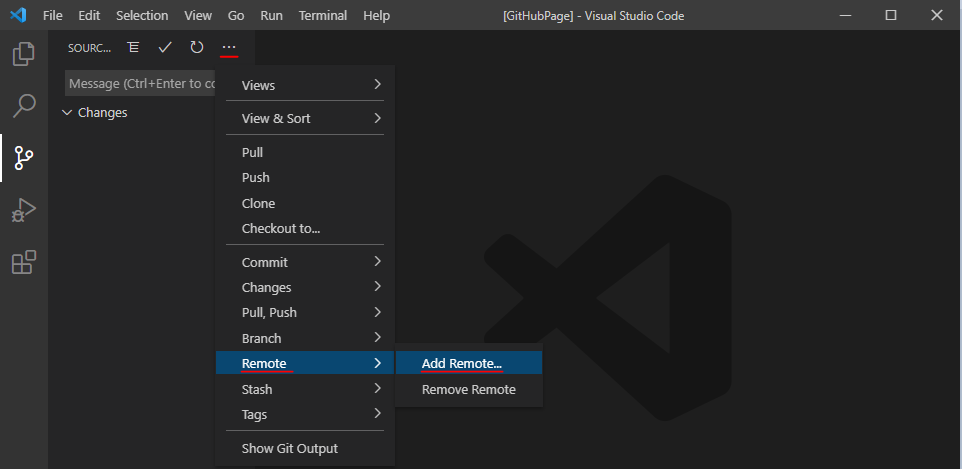Expand the View & Sort submenu
The image size is (962, 469).
[305, 118]
